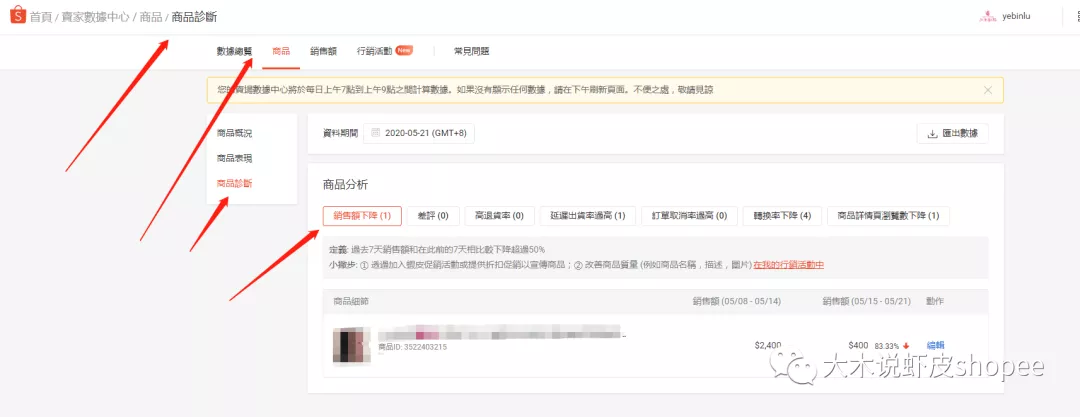1080x417 pixels.
Task: Open 首頁 breadcrumb link
Action: click(41, 17)
